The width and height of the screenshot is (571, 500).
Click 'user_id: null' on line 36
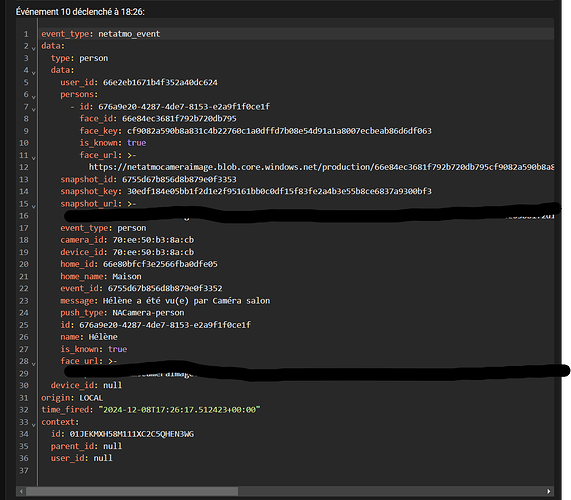click(x=82, y=458)
